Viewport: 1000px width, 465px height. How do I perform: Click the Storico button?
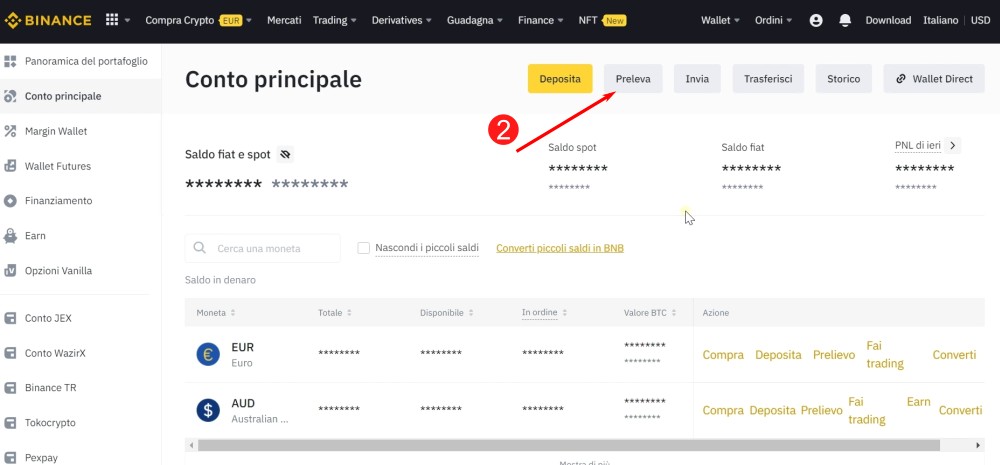click(x=843, y=78)
